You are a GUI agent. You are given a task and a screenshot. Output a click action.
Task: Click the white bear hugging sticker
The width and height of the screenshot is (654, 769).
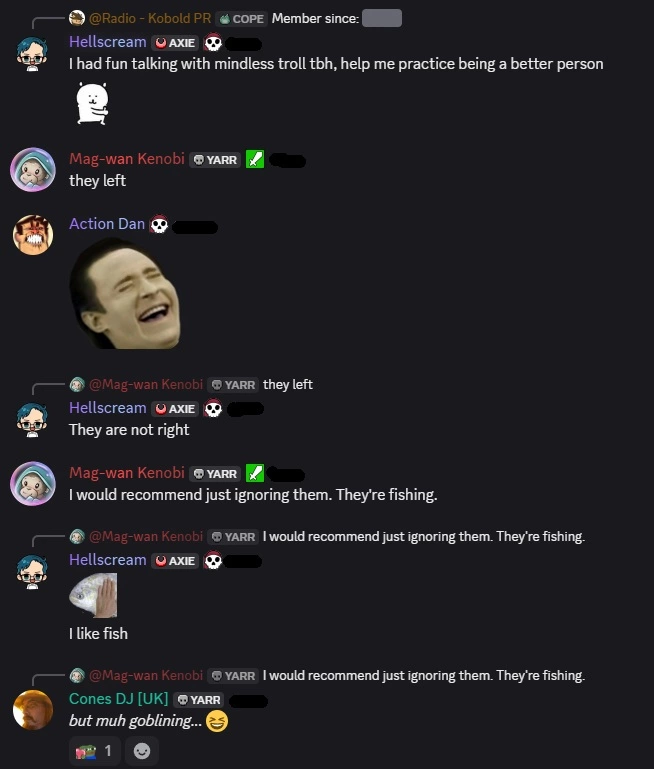click(x=92, y=103)
